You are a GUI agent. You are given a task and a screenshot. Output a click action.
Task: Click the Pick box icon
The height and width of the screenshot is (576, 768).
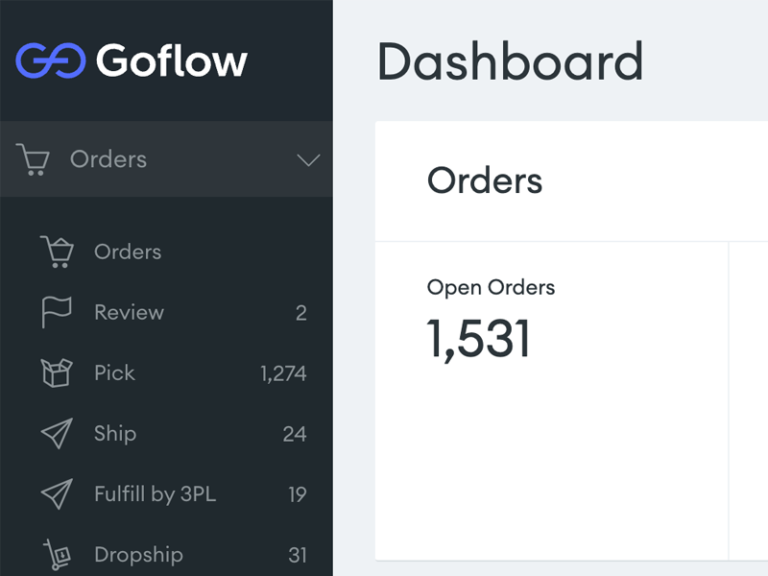pyautogui.click(x=56, y=373)
